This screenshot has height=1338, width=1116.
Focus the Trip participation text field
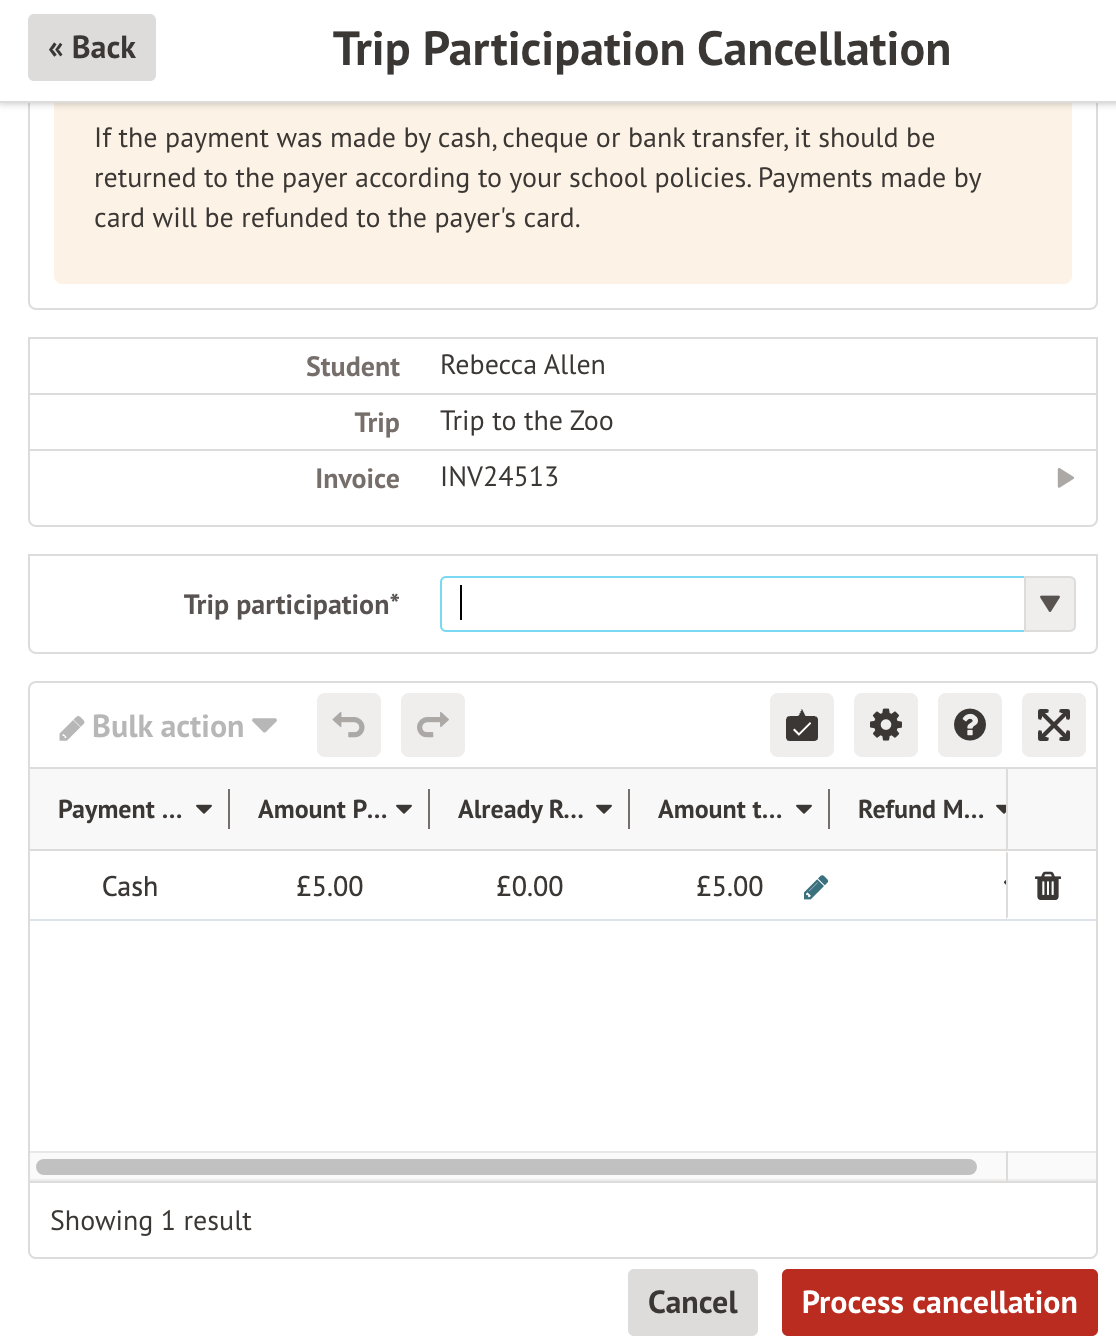[732, 604]
